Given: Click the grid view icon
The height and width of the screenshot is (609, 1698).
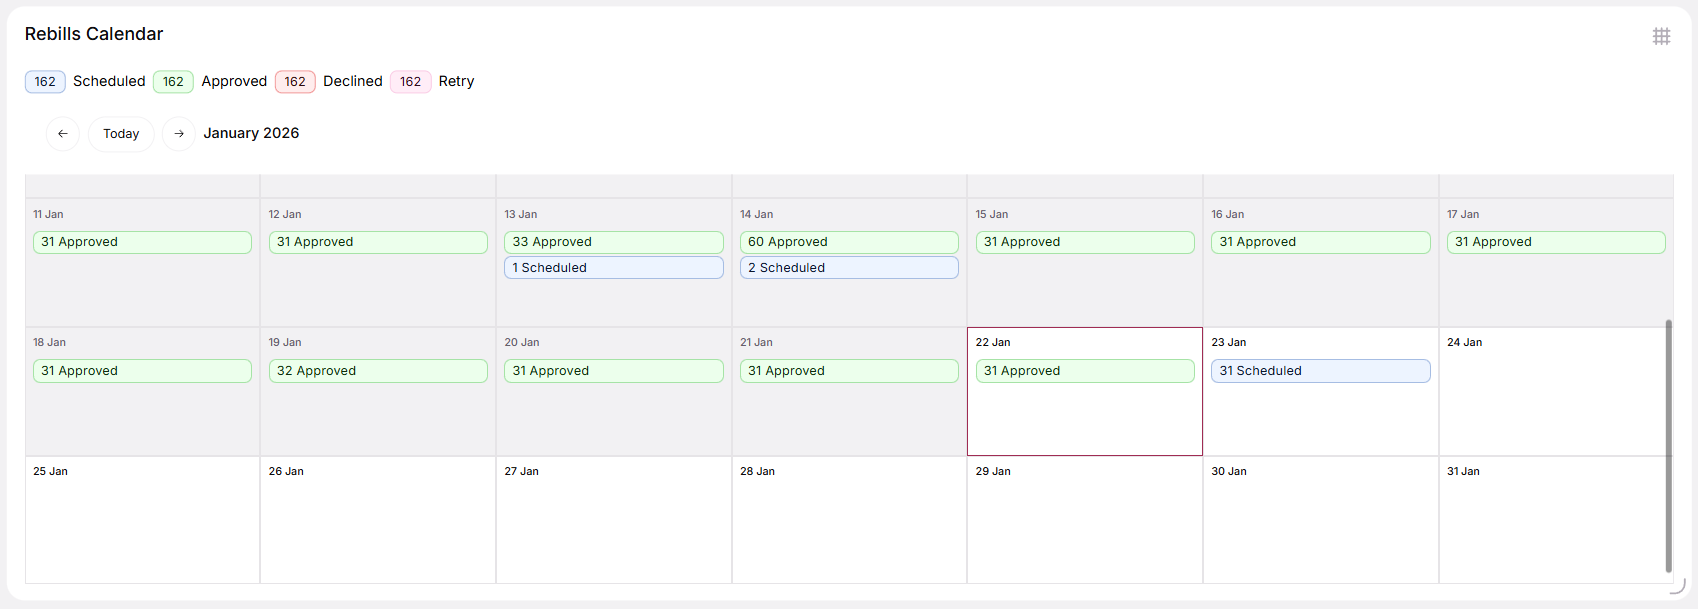Looking at the screenshot, I should (1661, 36).
